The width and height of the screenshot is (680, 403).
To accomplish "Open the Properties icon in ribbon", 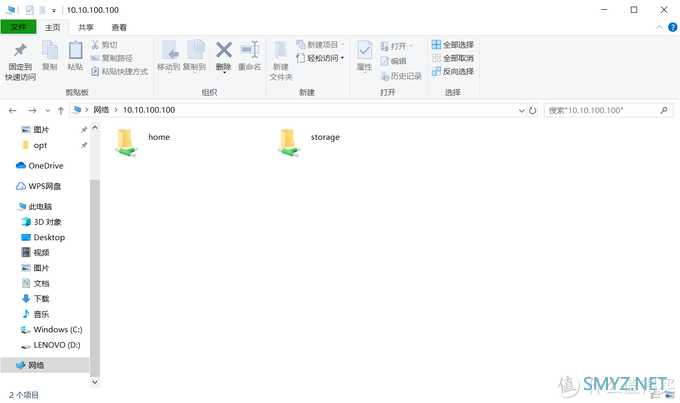I will coord(364,50).
